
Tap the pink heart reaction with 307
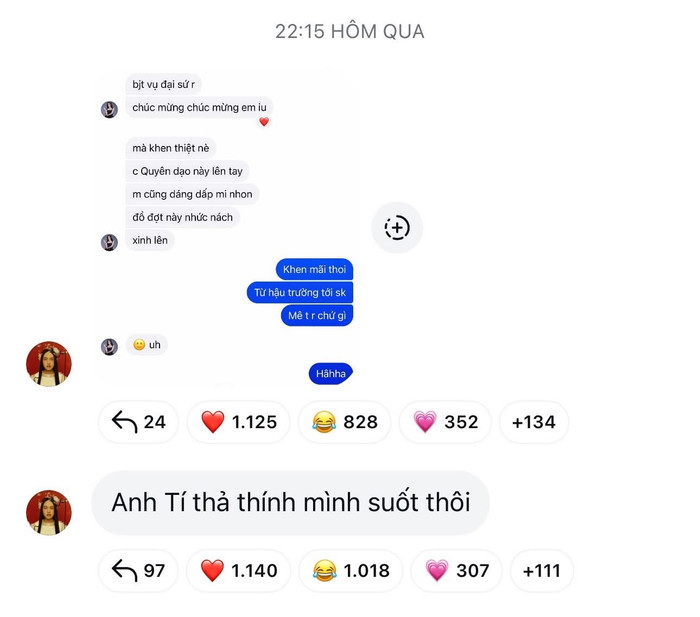[457, 571]
